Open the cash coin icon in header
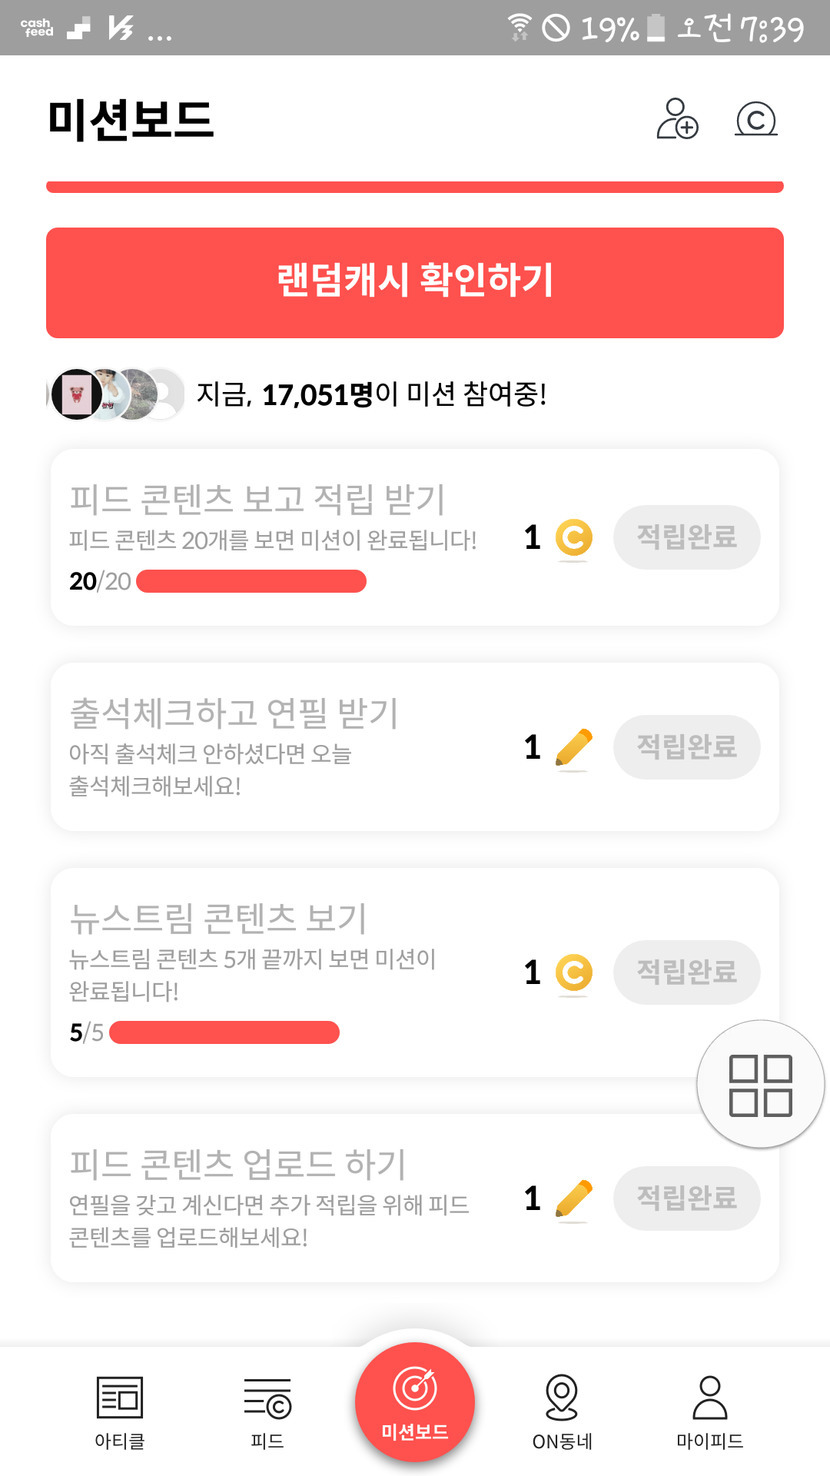Screen dimensions: 830x1476 point(756,120)
